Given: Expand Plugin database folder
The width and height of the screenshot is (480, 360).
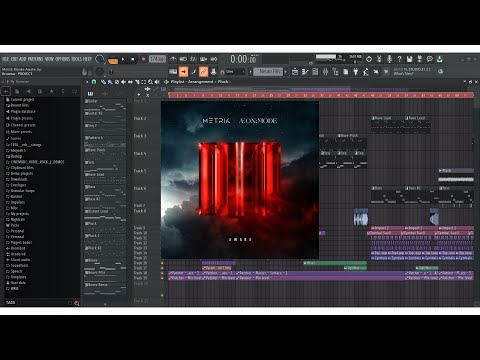Looking at the screenshot, I should point(20,111).
